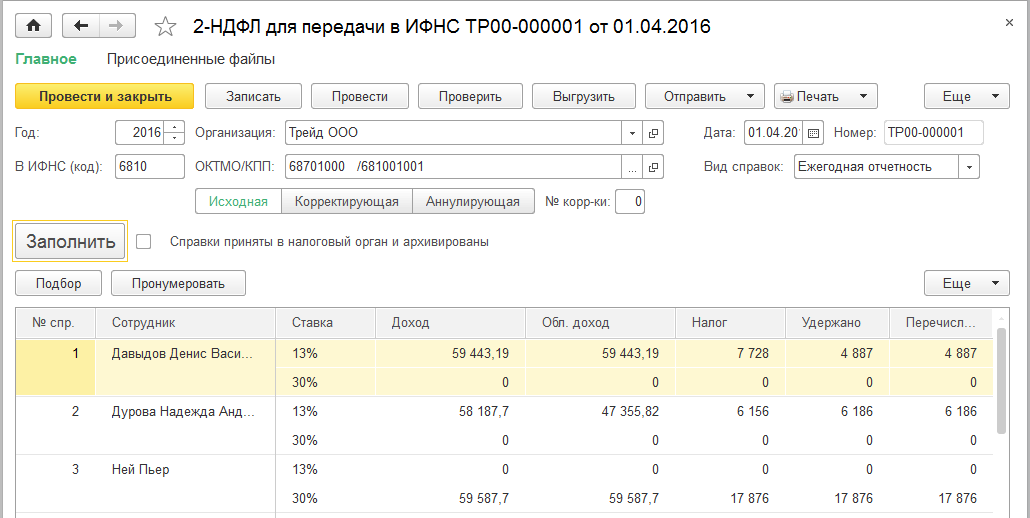Open the calendar picker for Дата
Screen dimensions: 1030x518
[814, 133]
